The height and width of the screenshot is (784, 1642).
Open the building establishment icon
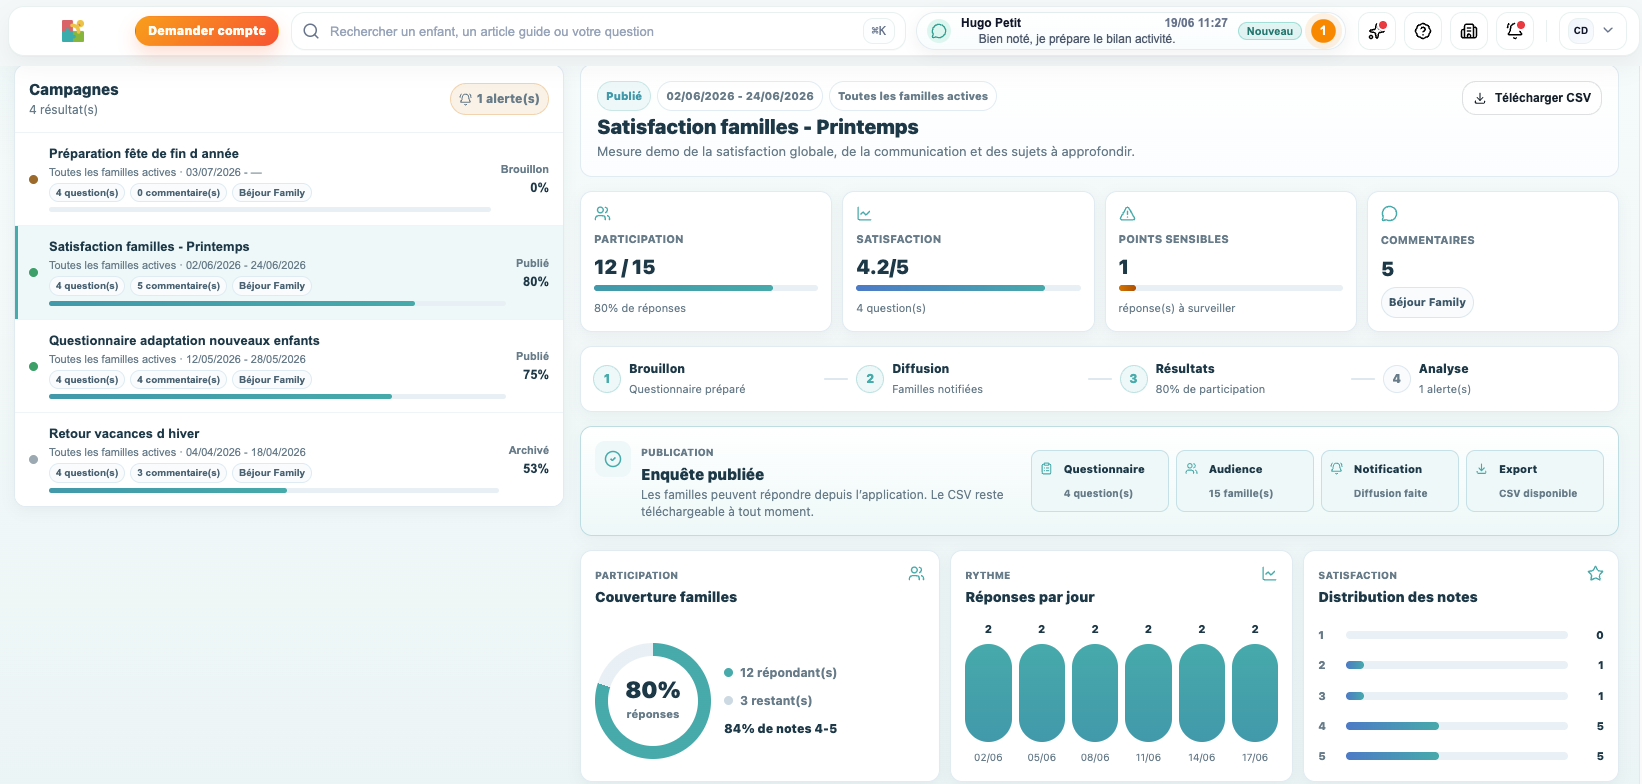click(1469, 31)
